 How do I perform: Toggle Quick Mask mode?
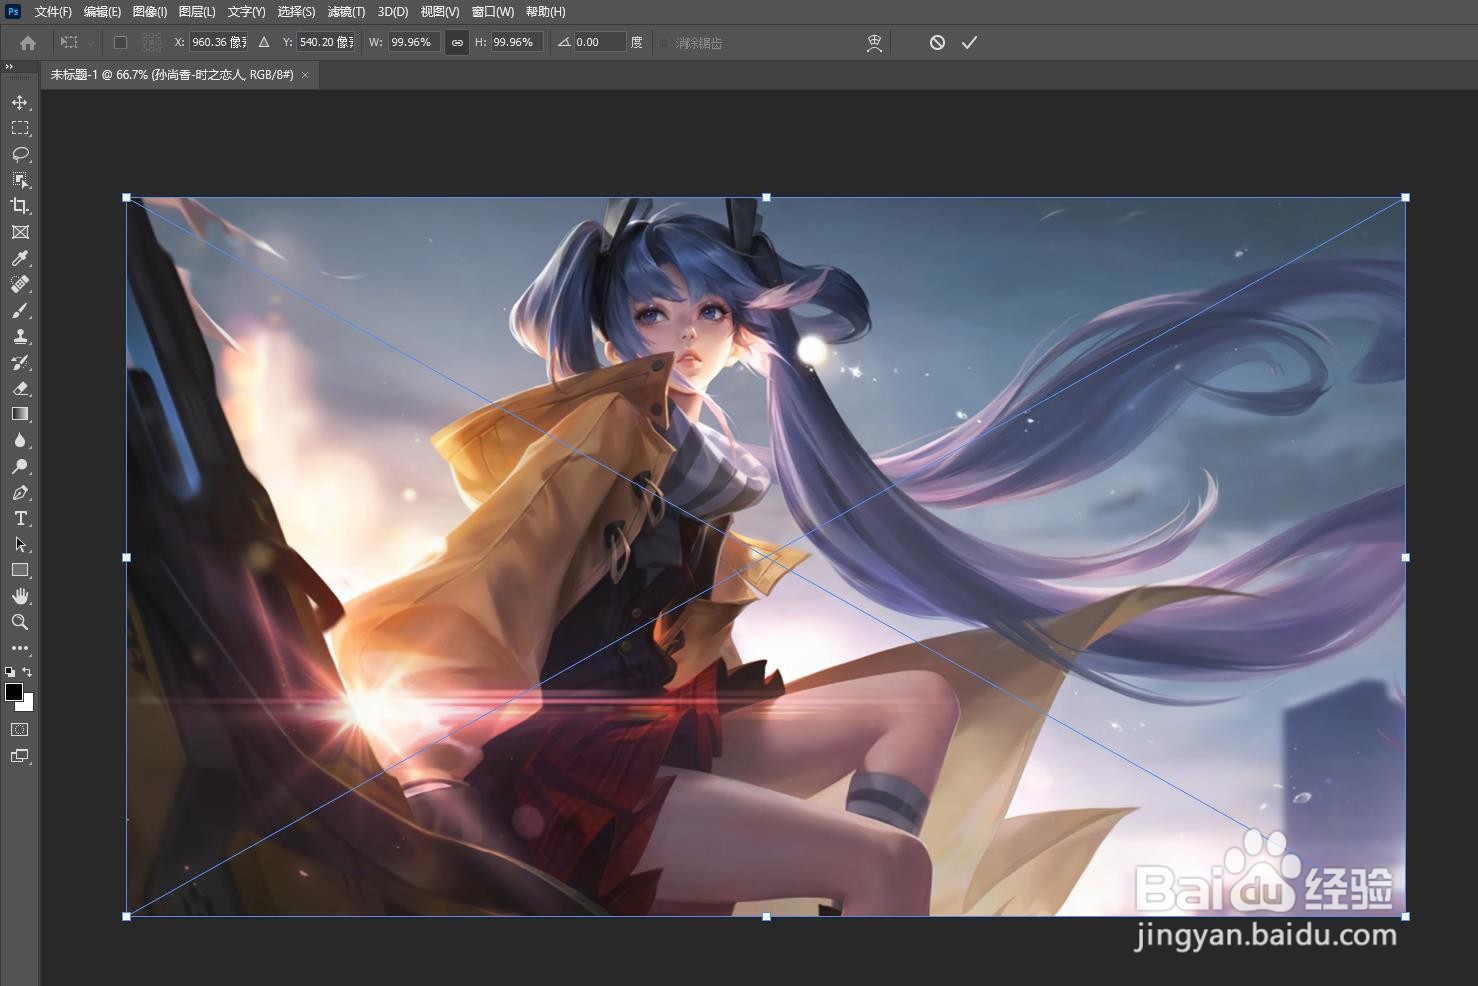pos(20,730)
